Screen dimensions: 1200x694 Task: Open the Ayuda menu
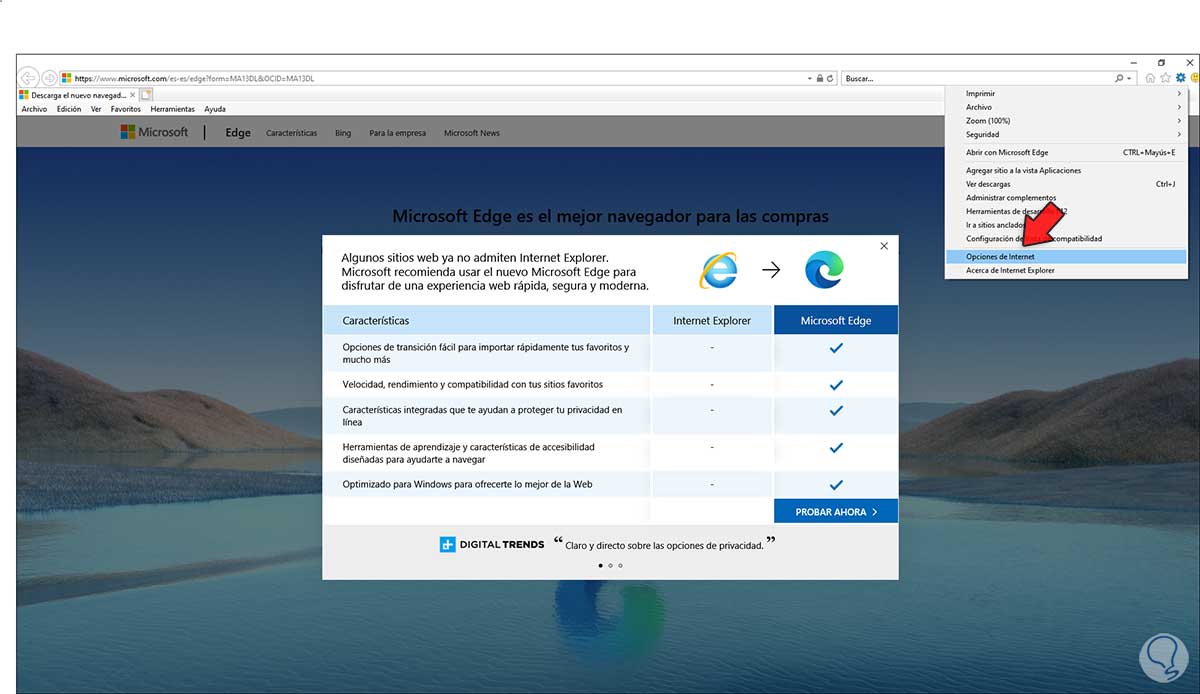(x=215, y=109)
